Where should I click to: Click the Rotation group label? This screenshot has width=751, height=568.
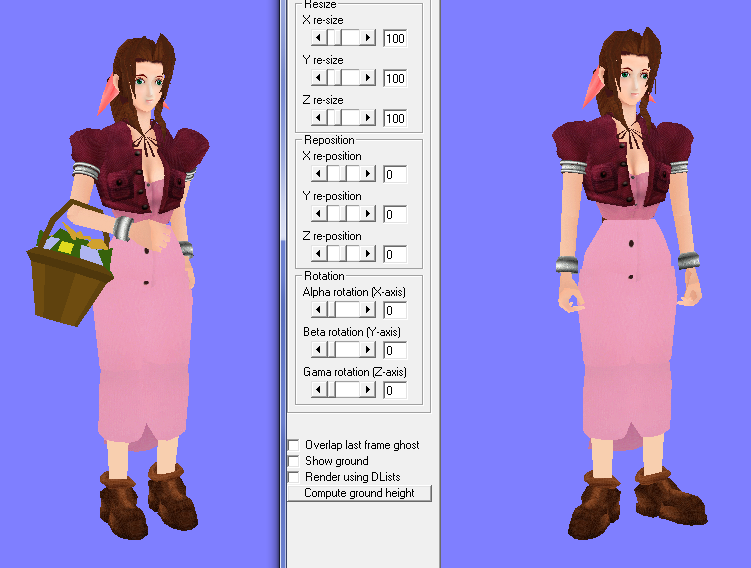tap(324, 276)
